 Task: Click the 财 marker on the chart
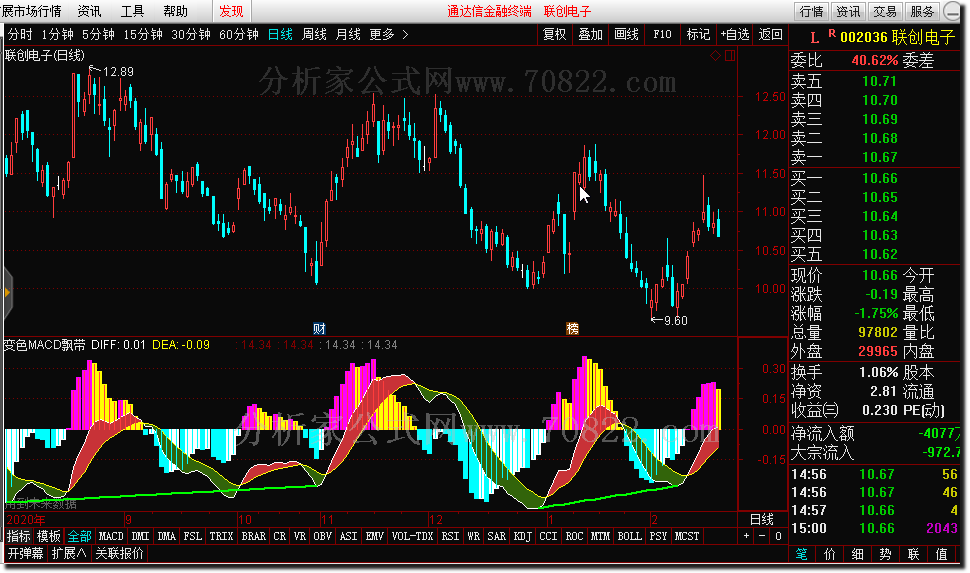click(319, 329)
